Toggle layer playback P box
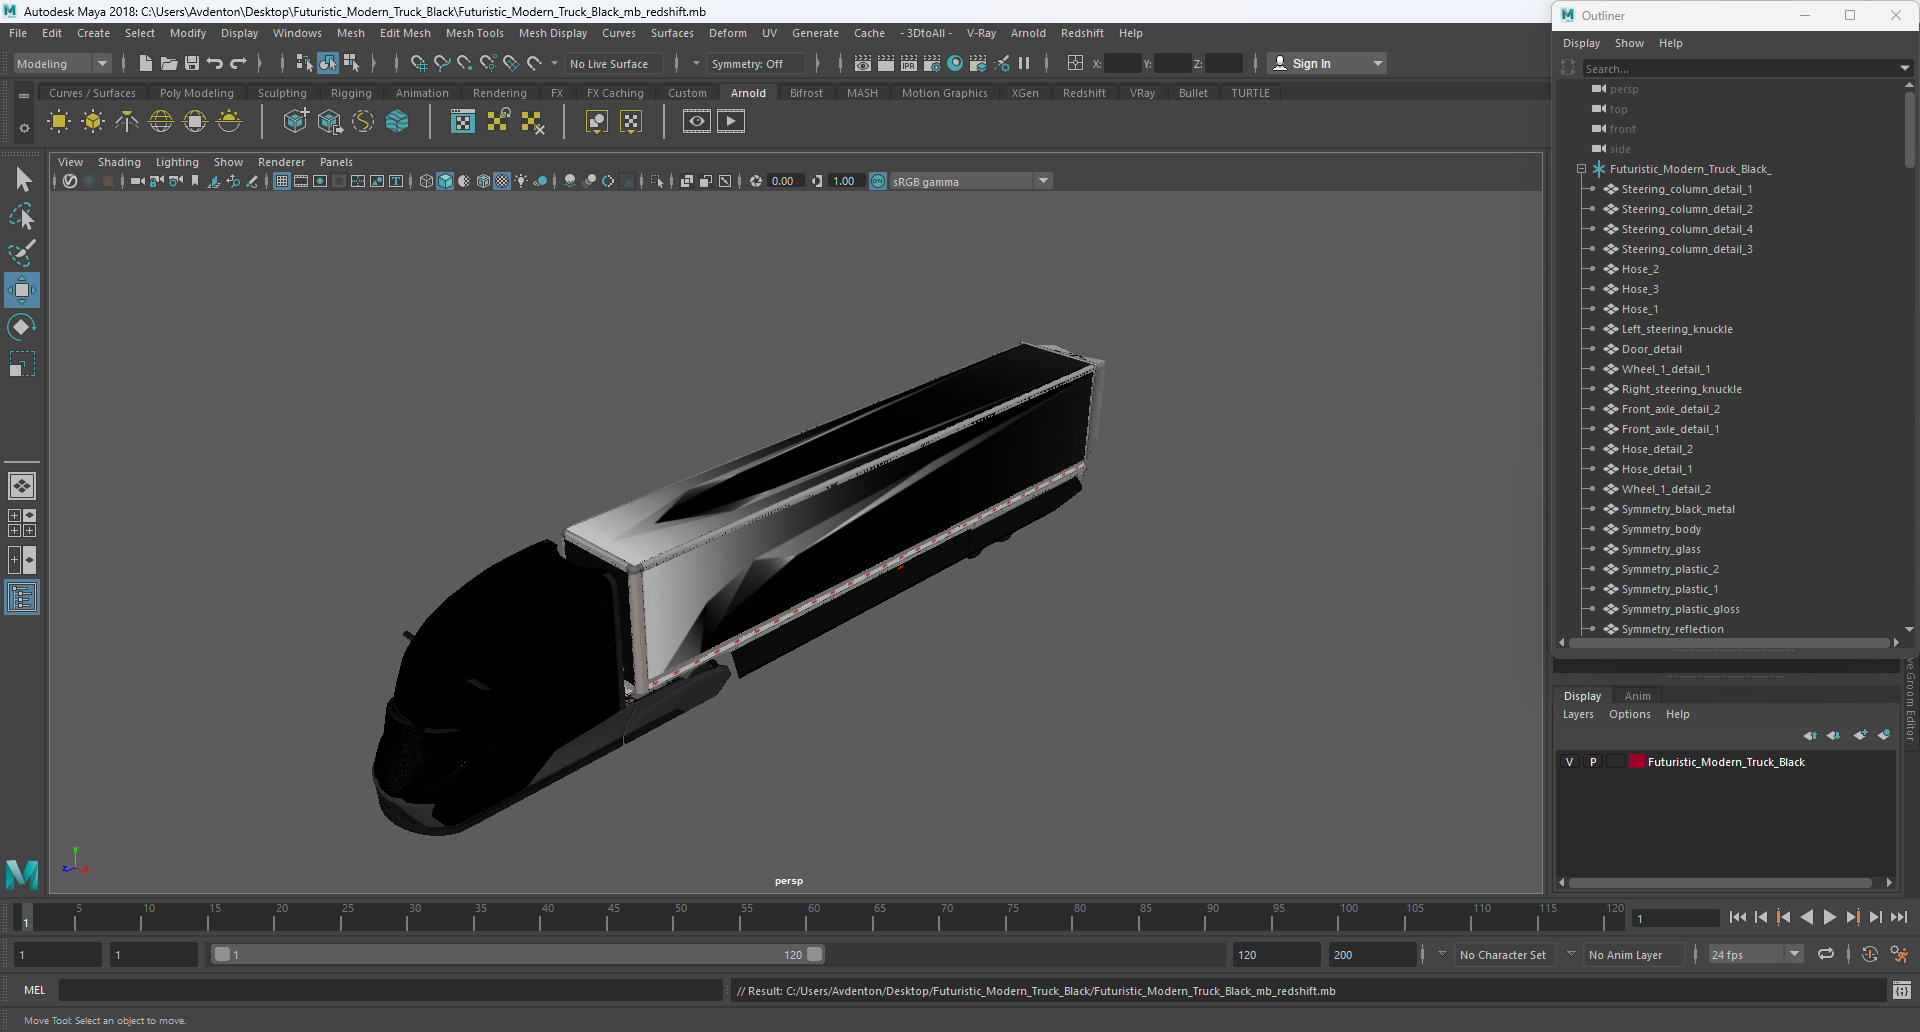This screenshot has height=1032, width=1920. pyautogui.click(x=1593, y=762)
